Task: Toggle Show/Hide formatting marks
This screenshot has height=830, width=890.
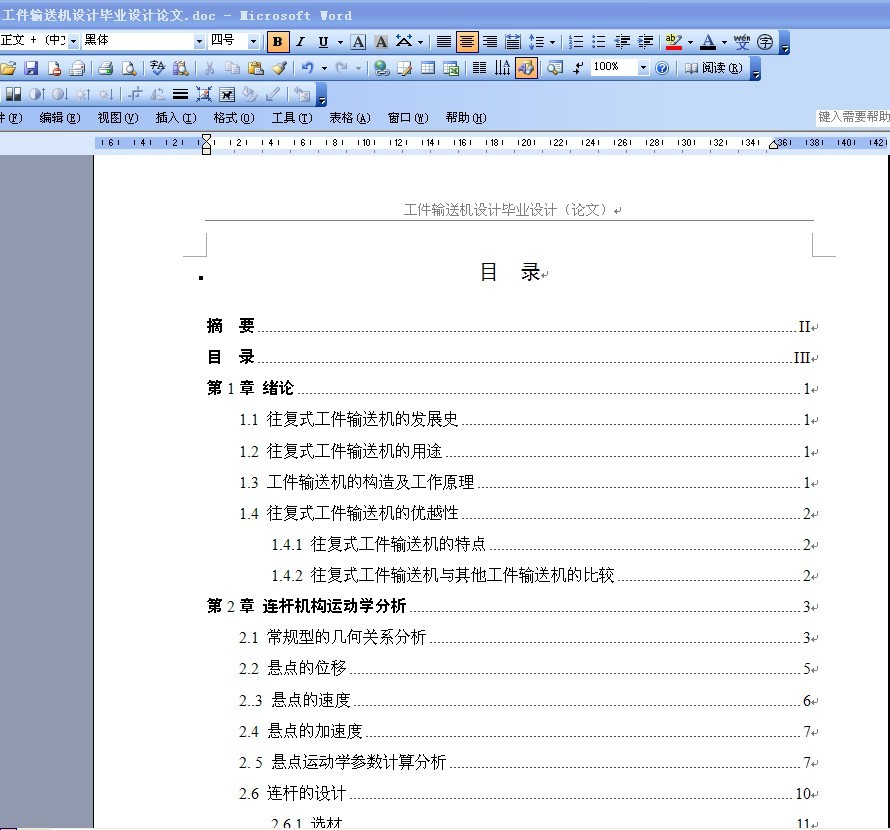Action: point(578,68)
